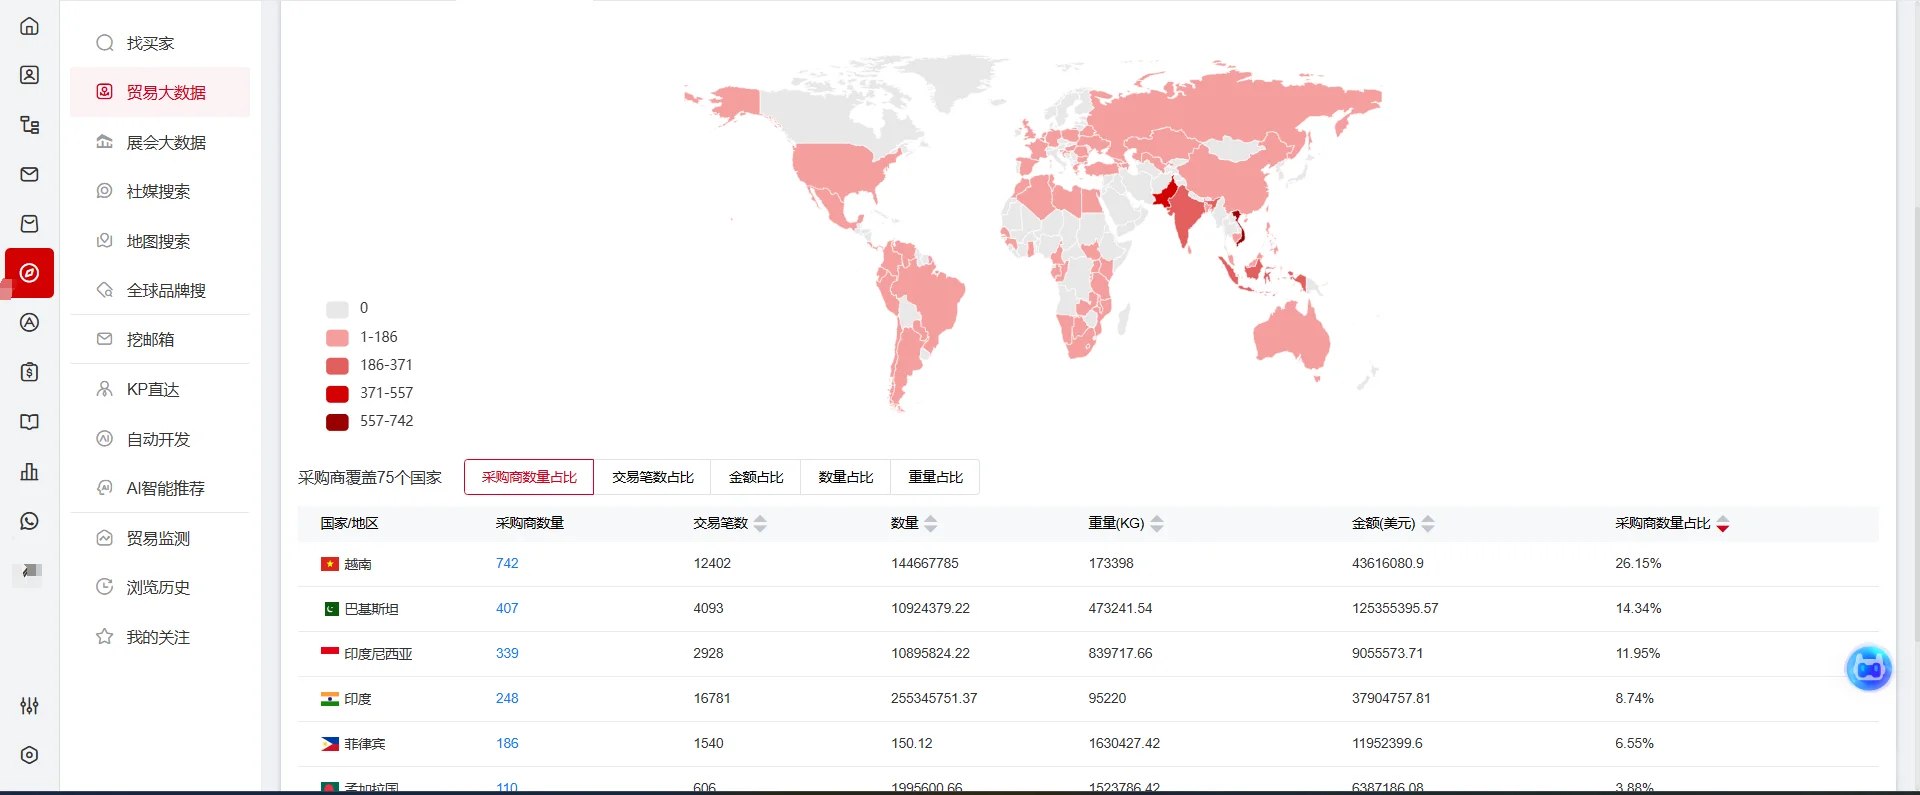
Task: Go to 贸易监测 in the side menu
Action: 160,538
